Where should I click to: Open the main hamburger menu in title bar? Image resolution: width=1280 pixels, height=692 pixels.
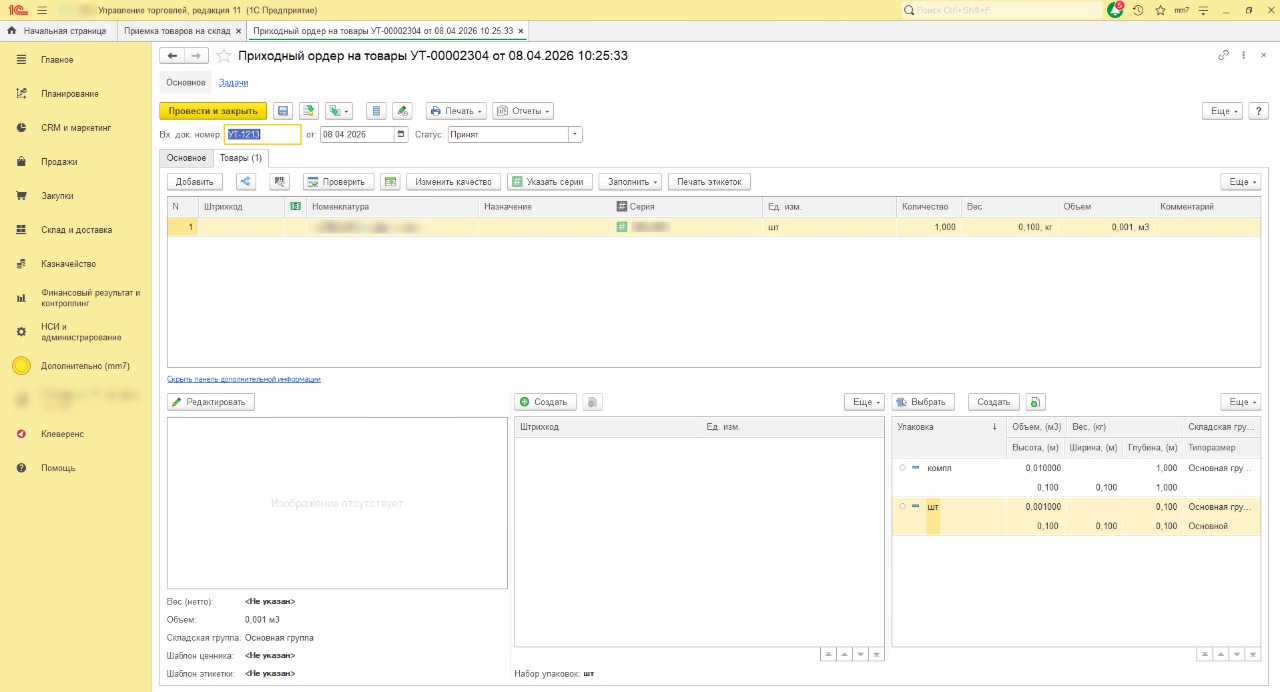tap(41, 10)
